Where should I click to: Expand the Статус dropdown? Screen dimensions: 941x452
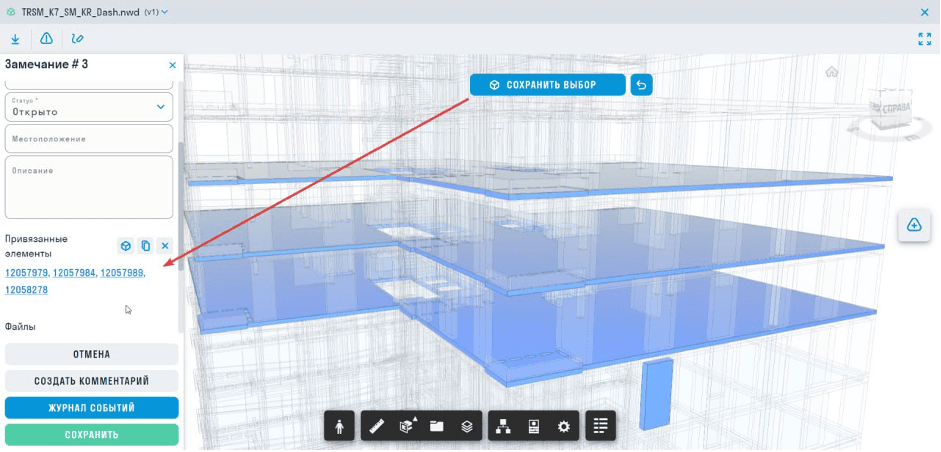(160, 107)
